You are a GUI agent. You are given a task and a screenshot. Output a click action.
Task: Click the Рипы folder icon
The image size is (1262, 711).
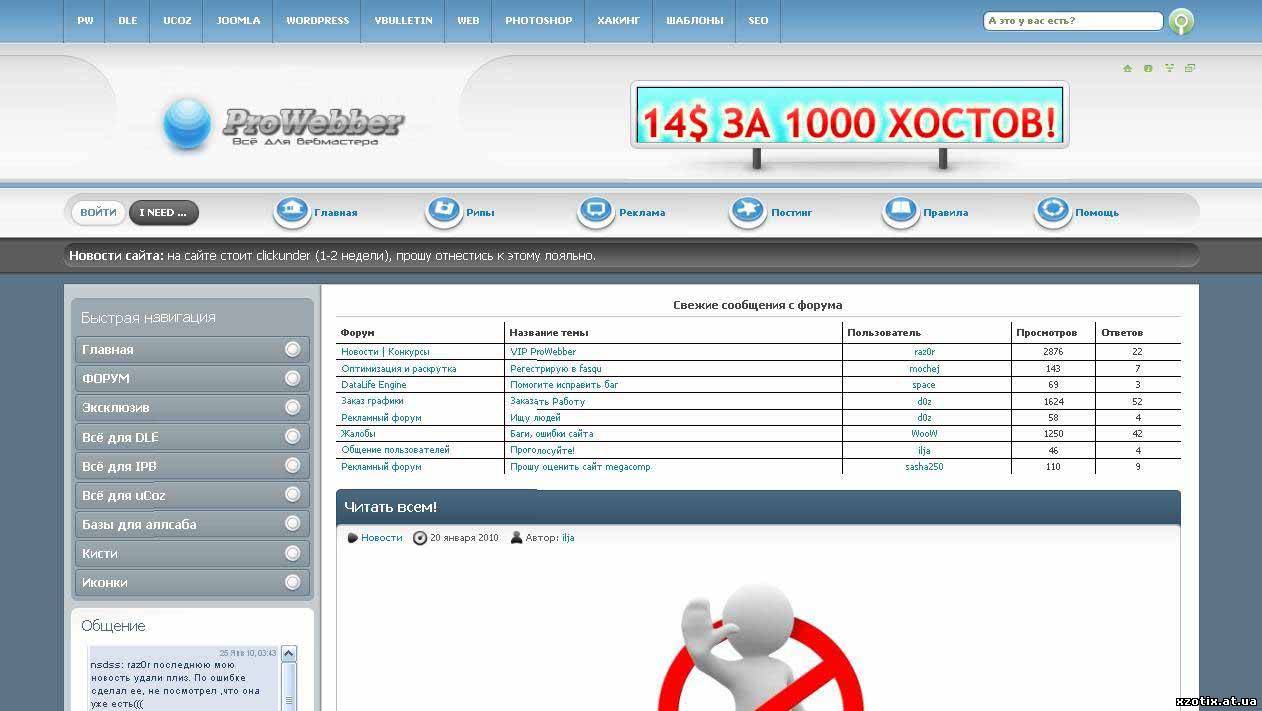pos(443,212)
